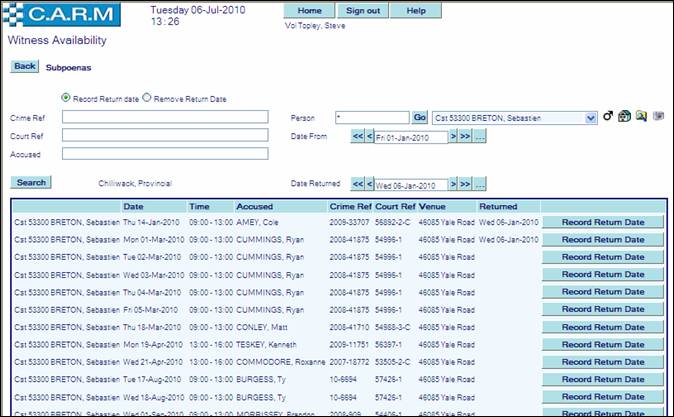Click the C.A.R.M logo
Viewport: 674px width, 417px height.
[67, 14]
